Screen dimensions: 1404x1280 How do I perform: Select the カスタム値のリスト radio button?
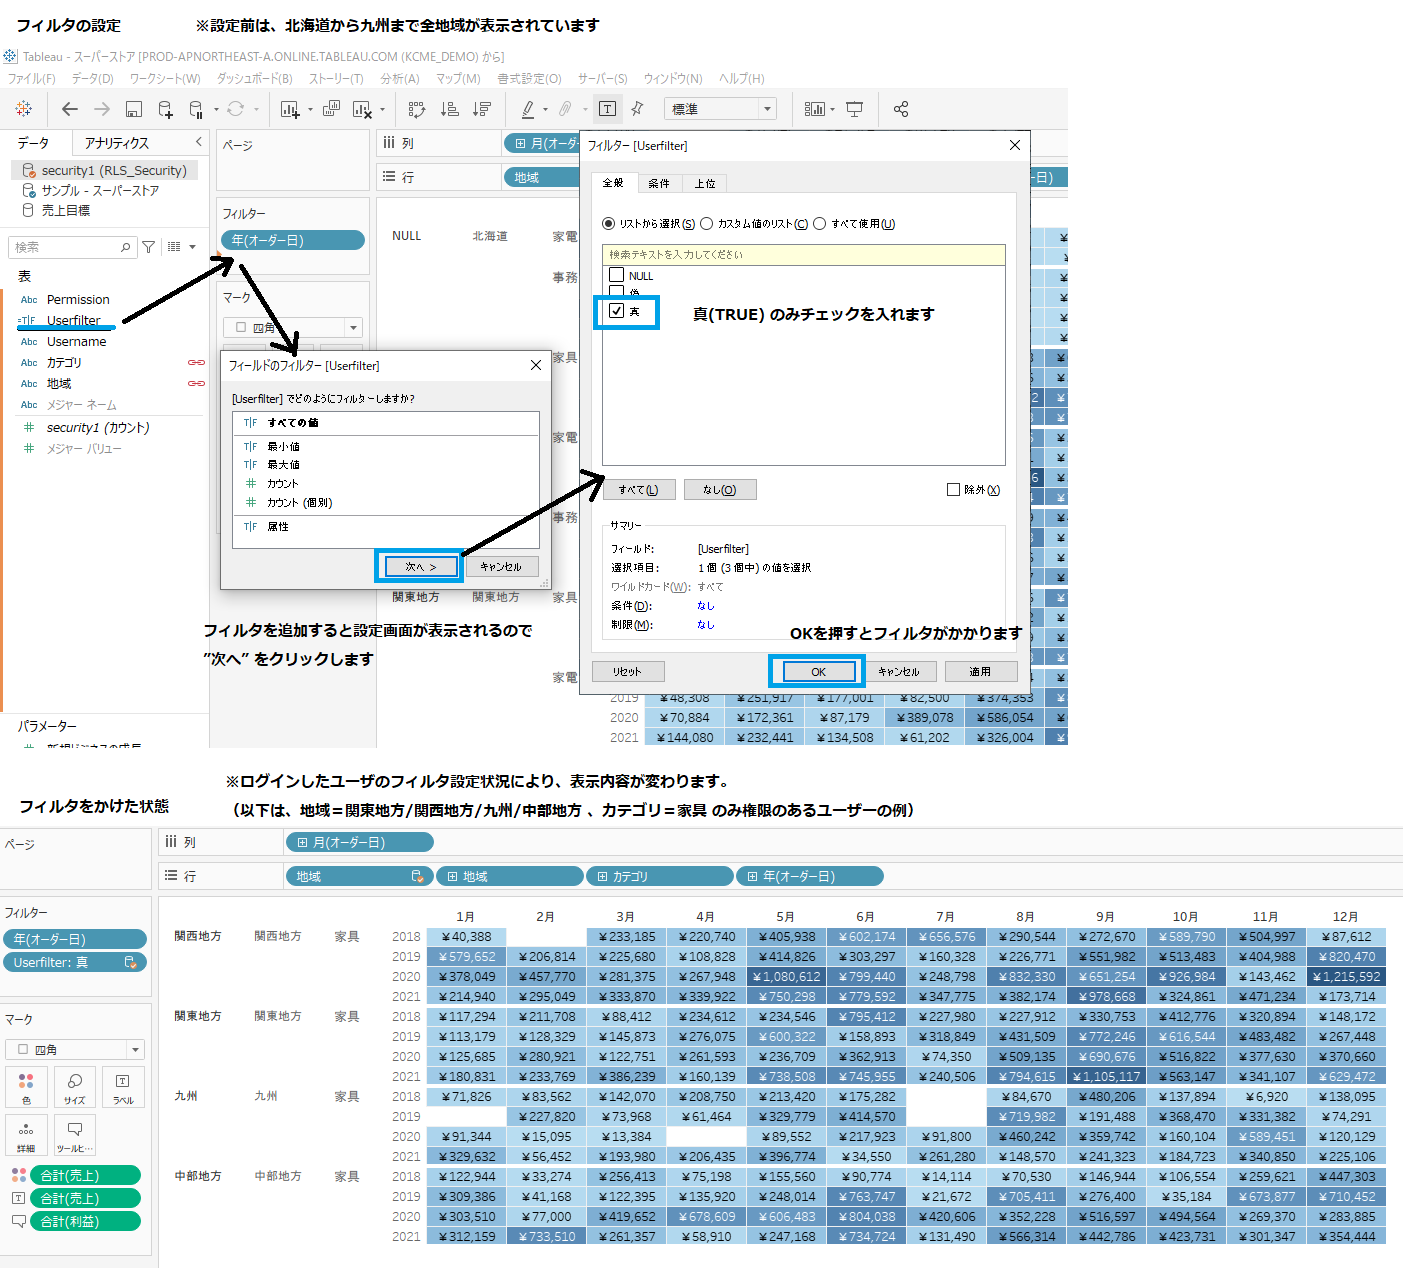pyautogui.click(x=707, y=224)
